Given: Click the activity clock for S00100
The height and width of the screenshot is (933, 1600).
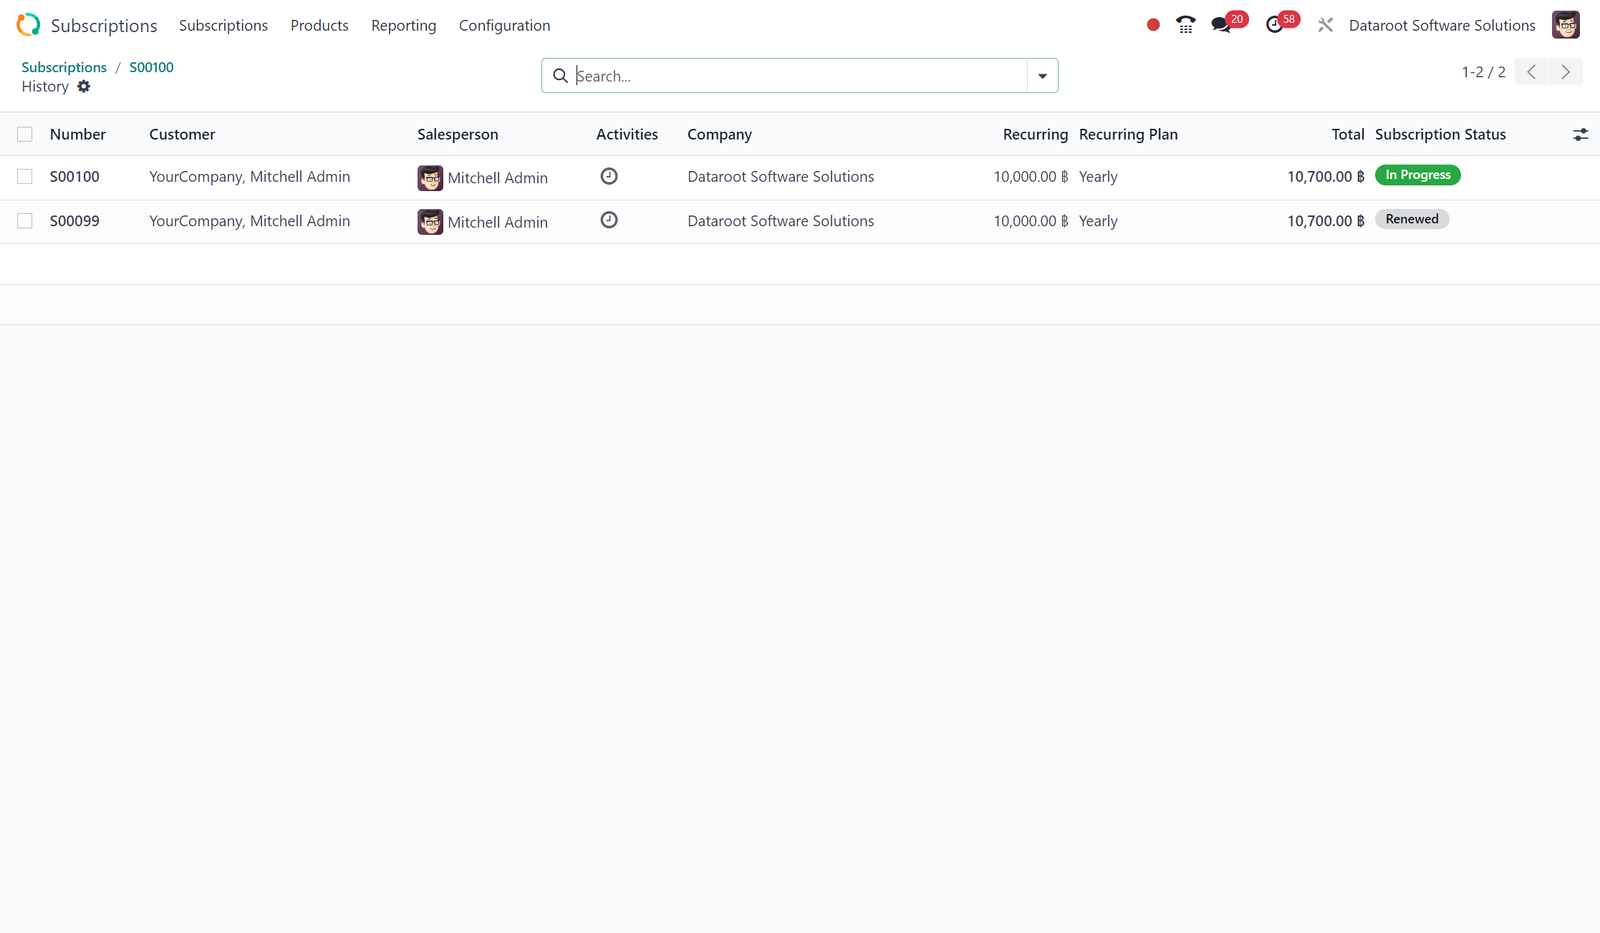Looking at the screenshot, I should 609,176.
